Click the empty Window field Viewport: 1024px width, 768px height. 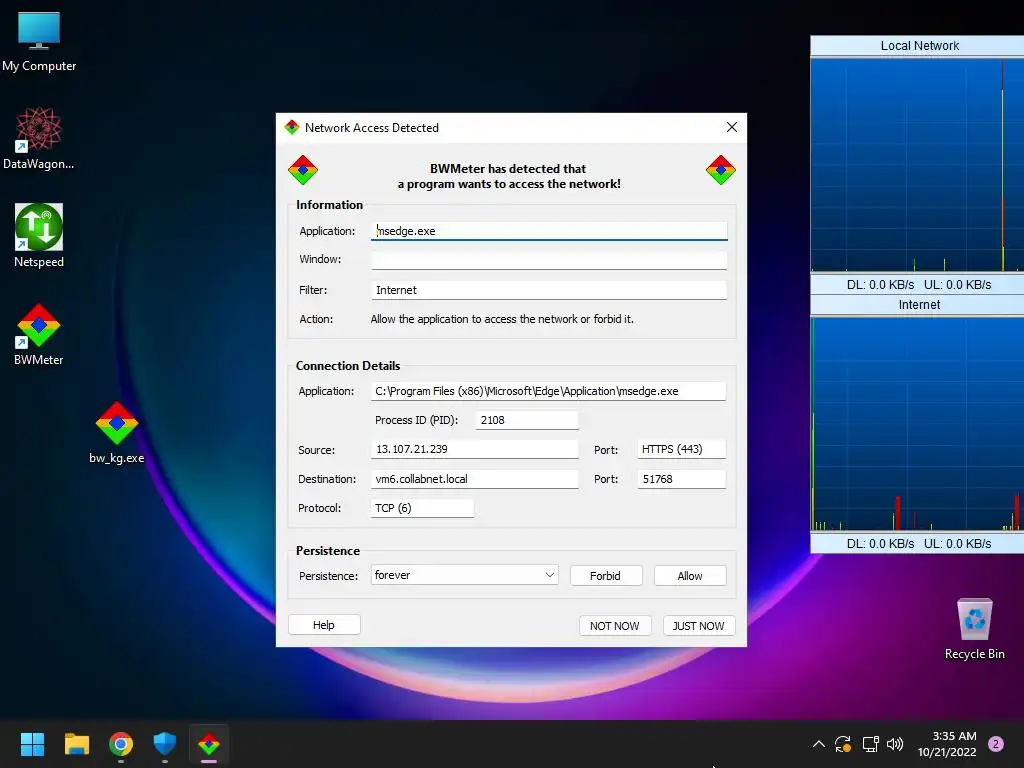pyautogui.click(x=549, y=259)
